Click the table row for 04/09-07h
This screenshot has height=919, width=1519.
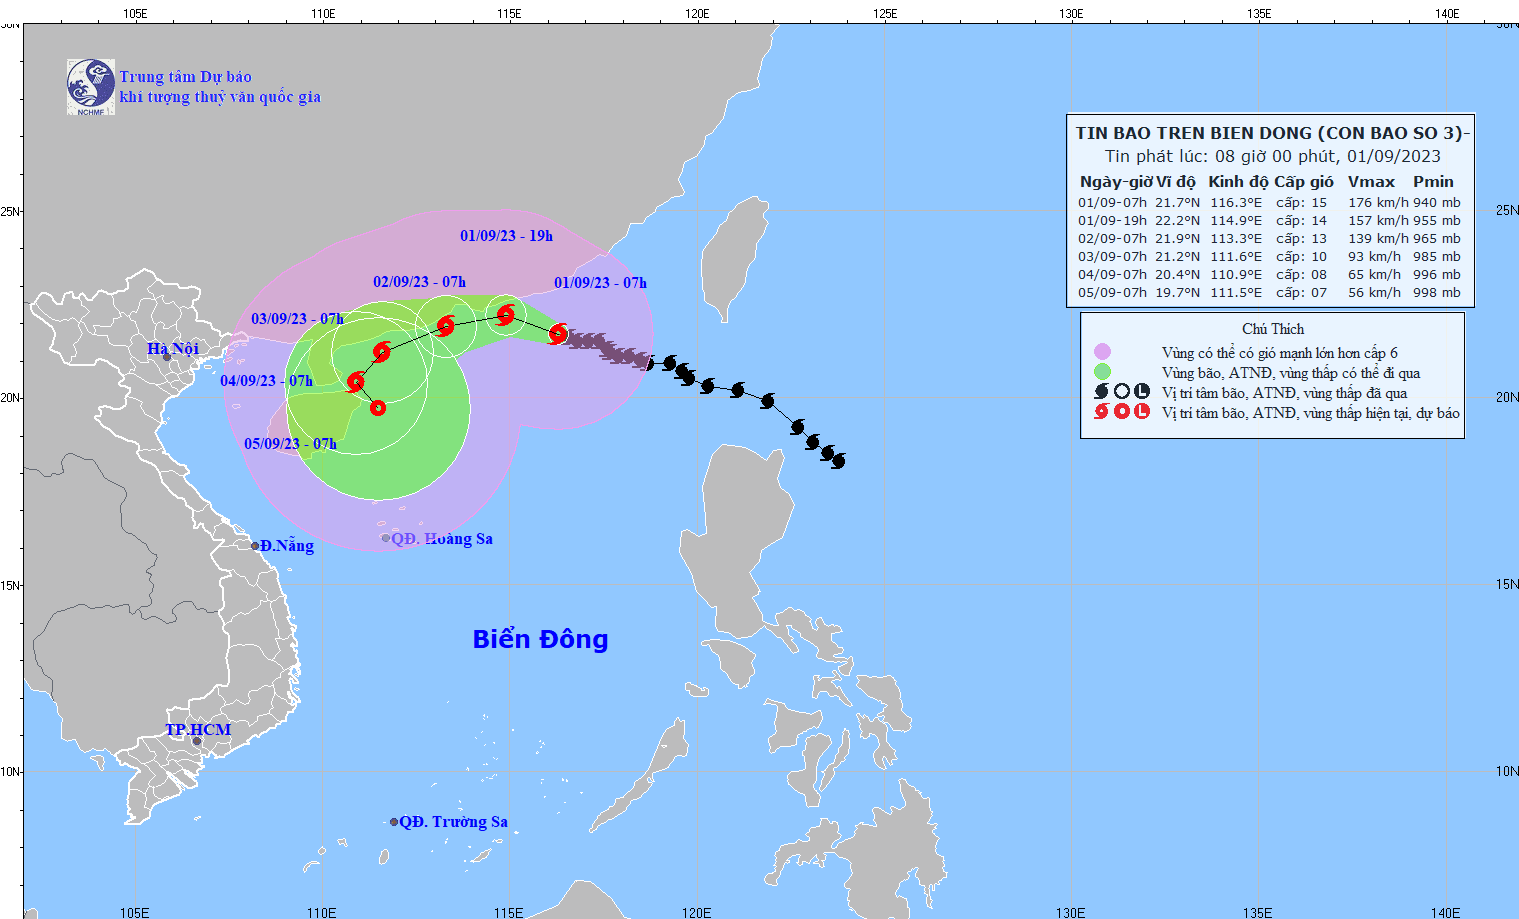1269,275
